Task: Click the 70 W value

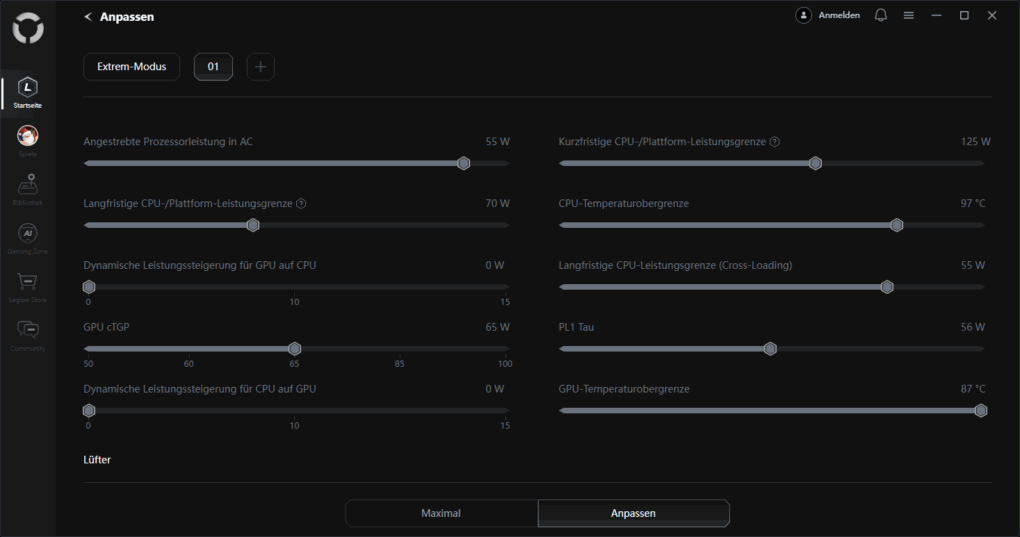Action: pos(498,203)
